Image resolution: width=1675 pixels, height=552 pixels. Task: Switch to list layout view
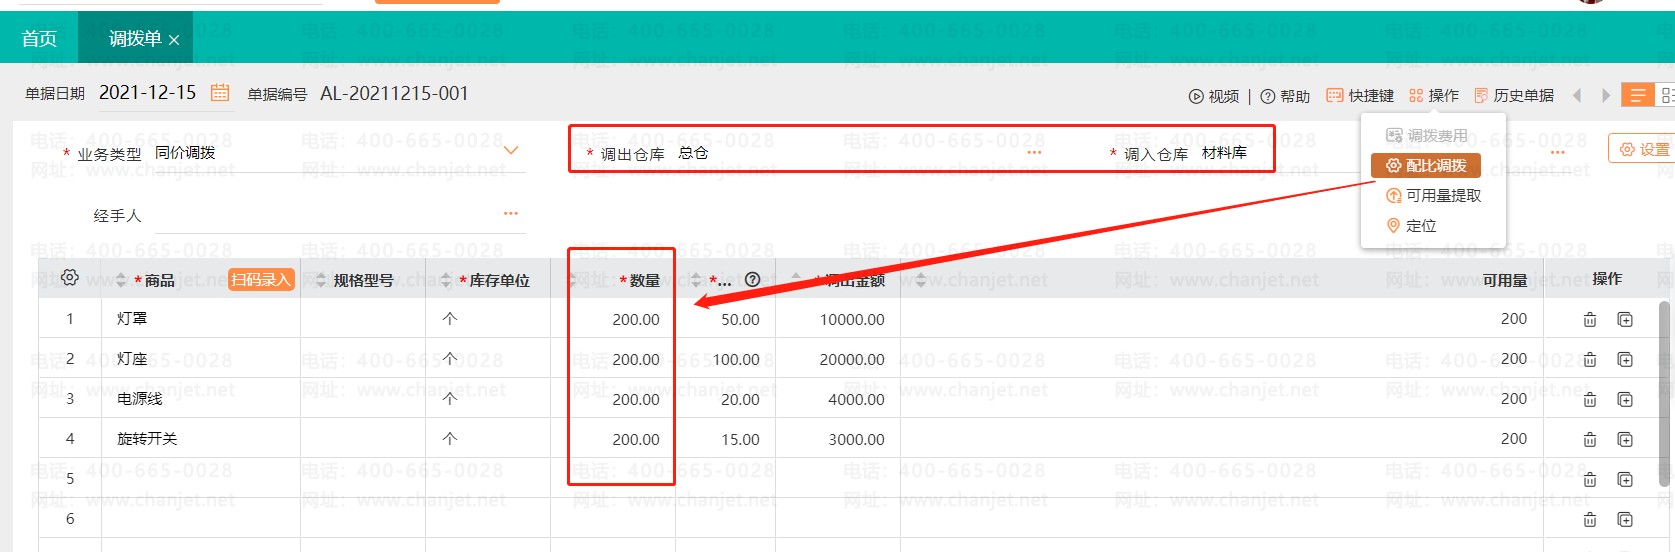tap(1637, 95)
